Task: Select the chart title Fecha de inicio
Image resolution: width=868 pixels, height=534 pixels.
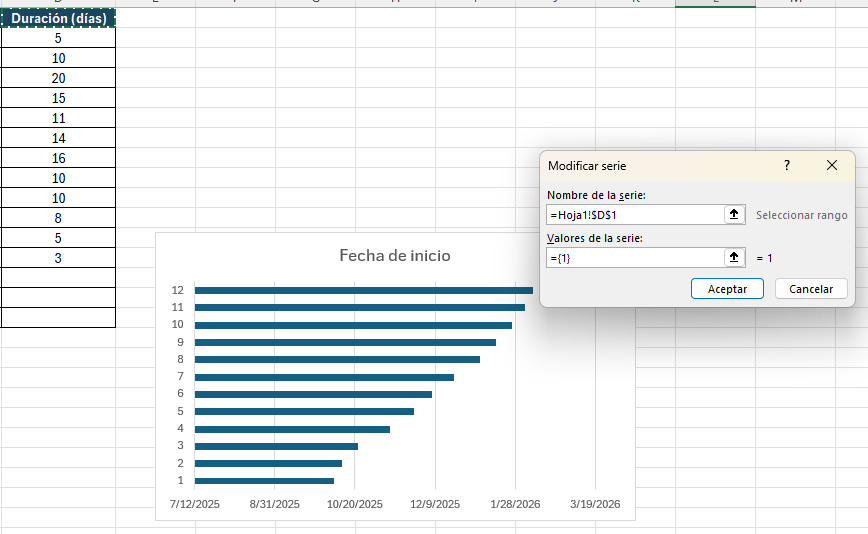Action: (395, 256)
